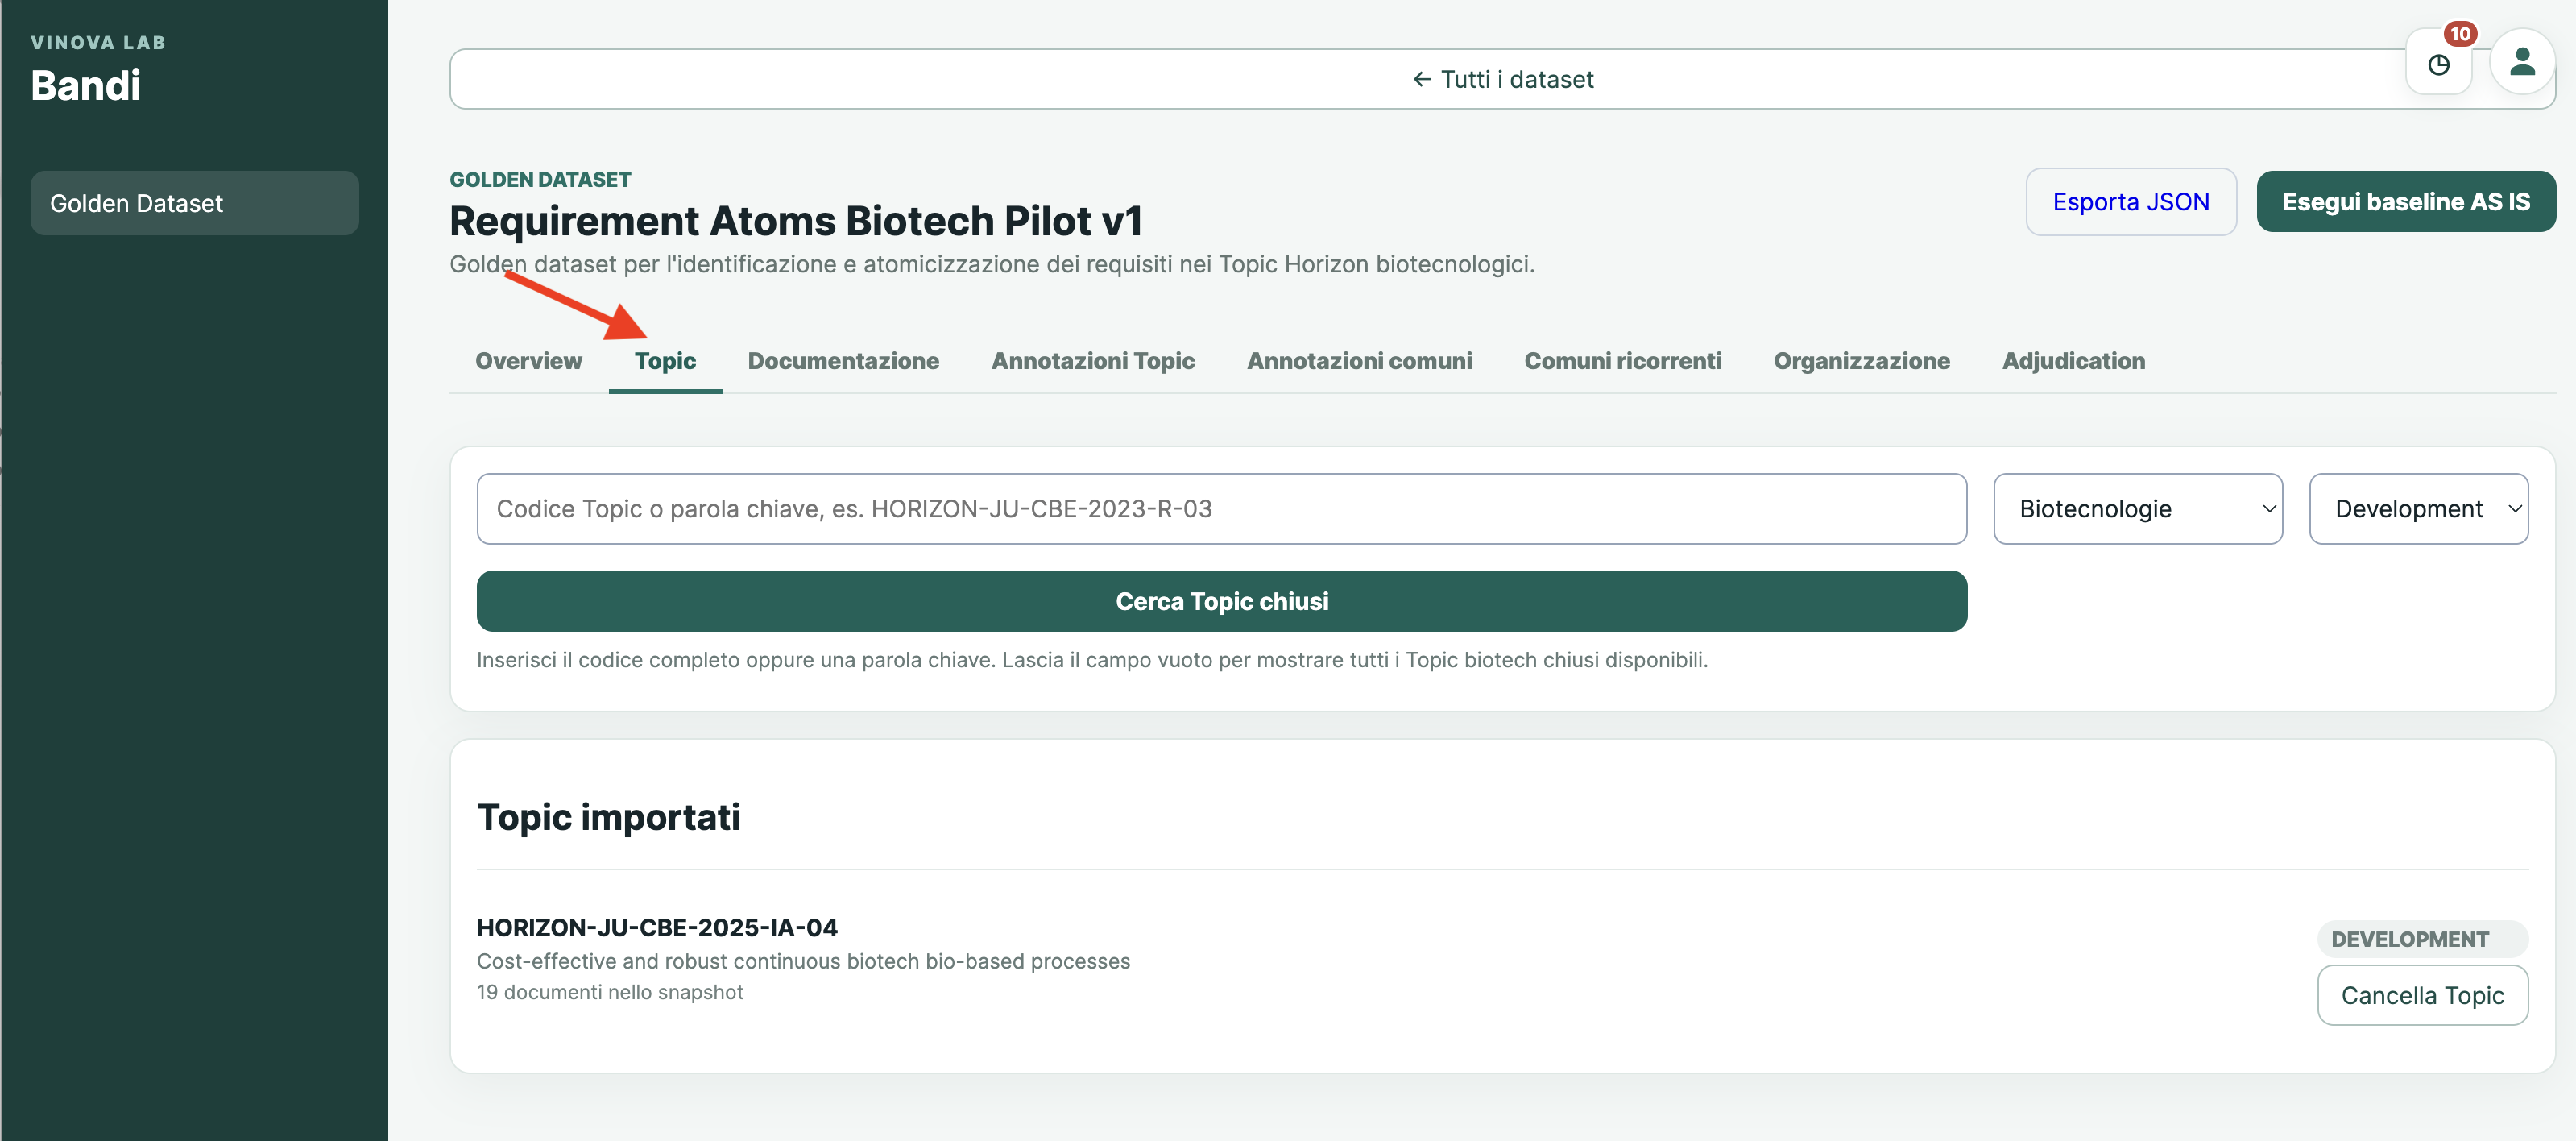
Task: Go back via Tutti i dataset
Action: tap(1502, 79)
